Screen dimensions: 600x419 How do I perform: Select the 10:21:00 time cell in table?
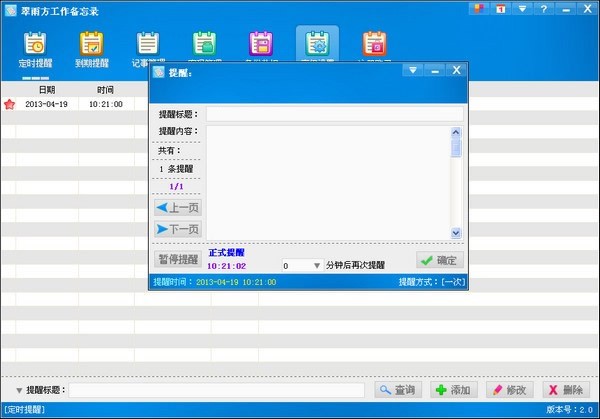(106, 104)
